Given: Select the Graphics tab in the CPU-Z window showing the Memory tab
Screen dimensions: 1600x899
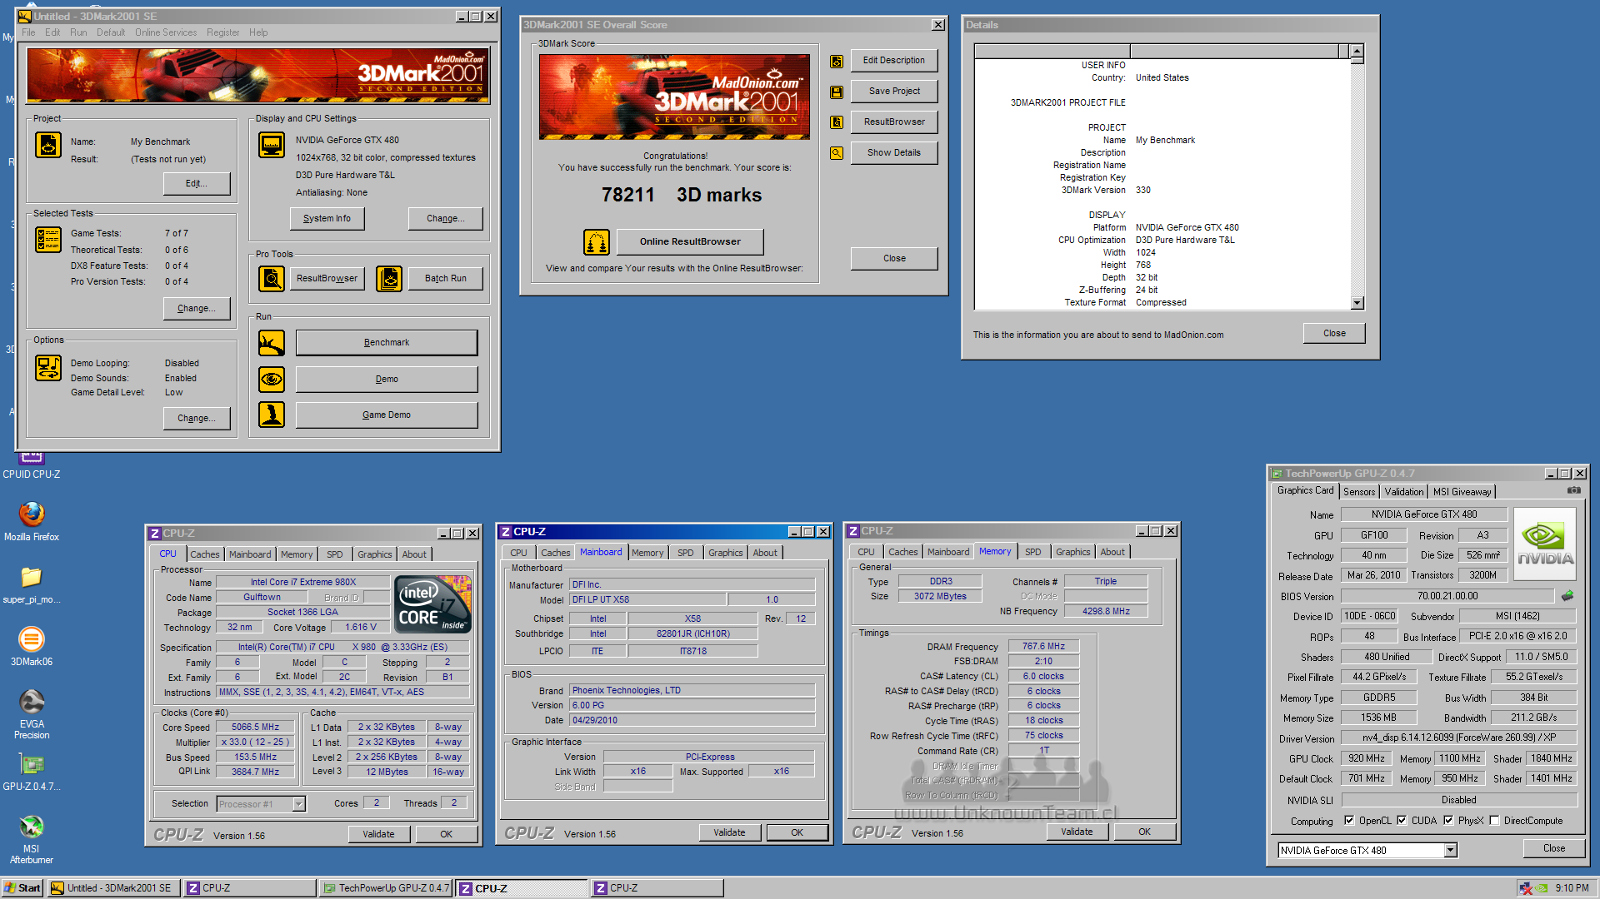Looking at the screenshot, I should 1073,552.
